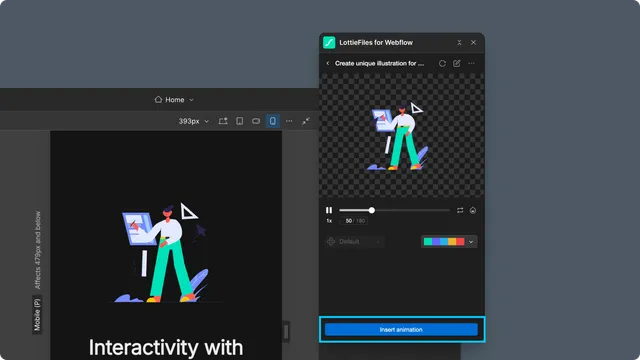Click the 'LottieFiles for Webflow' title text
The width and height of the screenshot is (640, 360).
pos(376,42)
